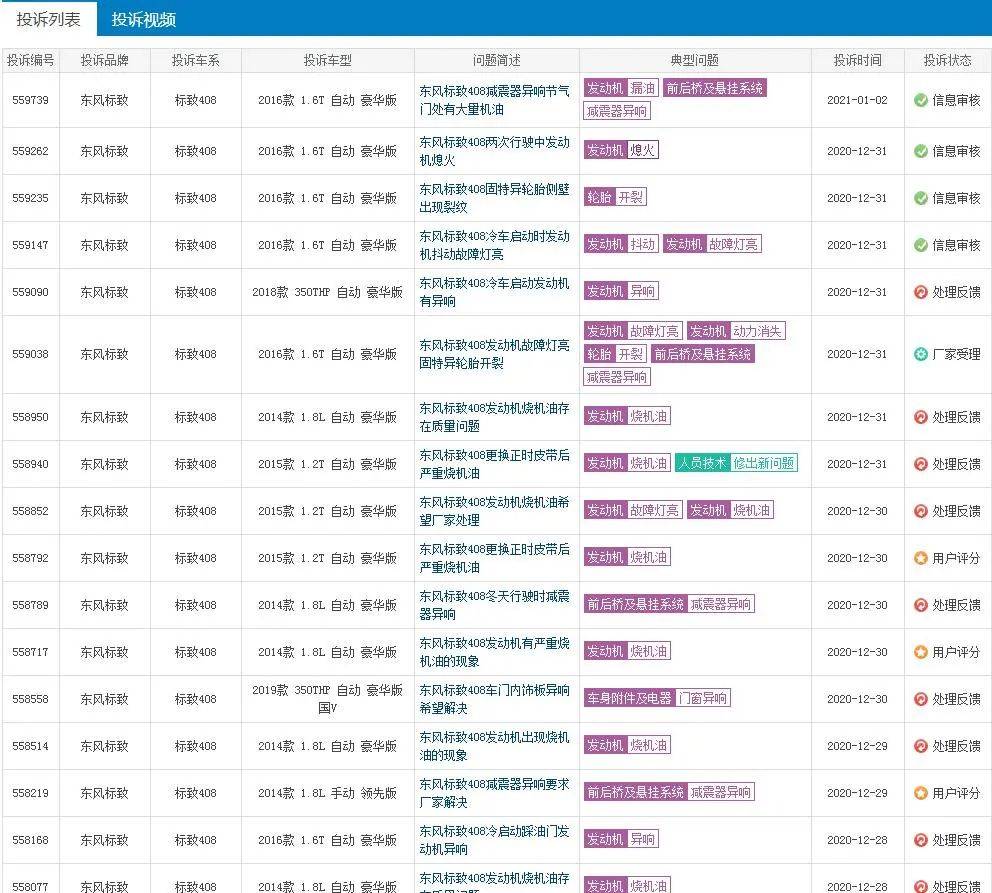The width and height of the screenshot is (992, 893).
Task: Open complaint 东风标致408冷启动踩油门发动机异响
Action: click(494, 841)
